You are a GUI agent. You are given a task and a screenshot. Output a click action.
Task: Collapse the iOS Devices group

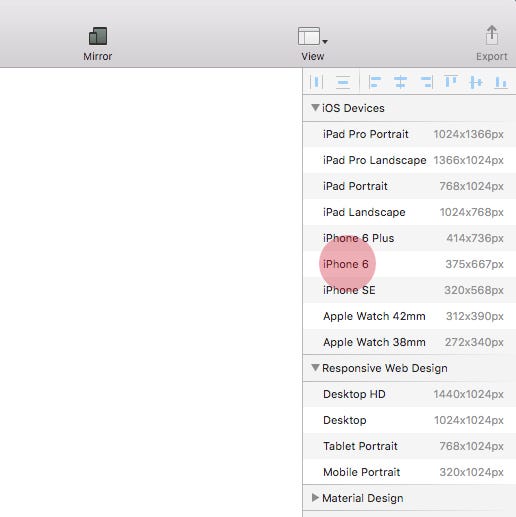coord(315,107)
